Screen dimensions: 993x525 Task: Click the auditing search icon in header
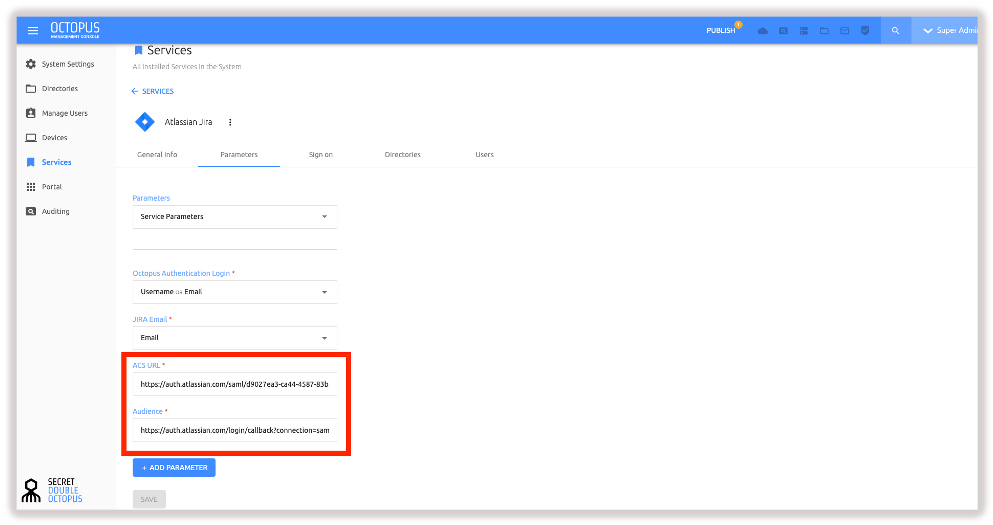(783, 30)
